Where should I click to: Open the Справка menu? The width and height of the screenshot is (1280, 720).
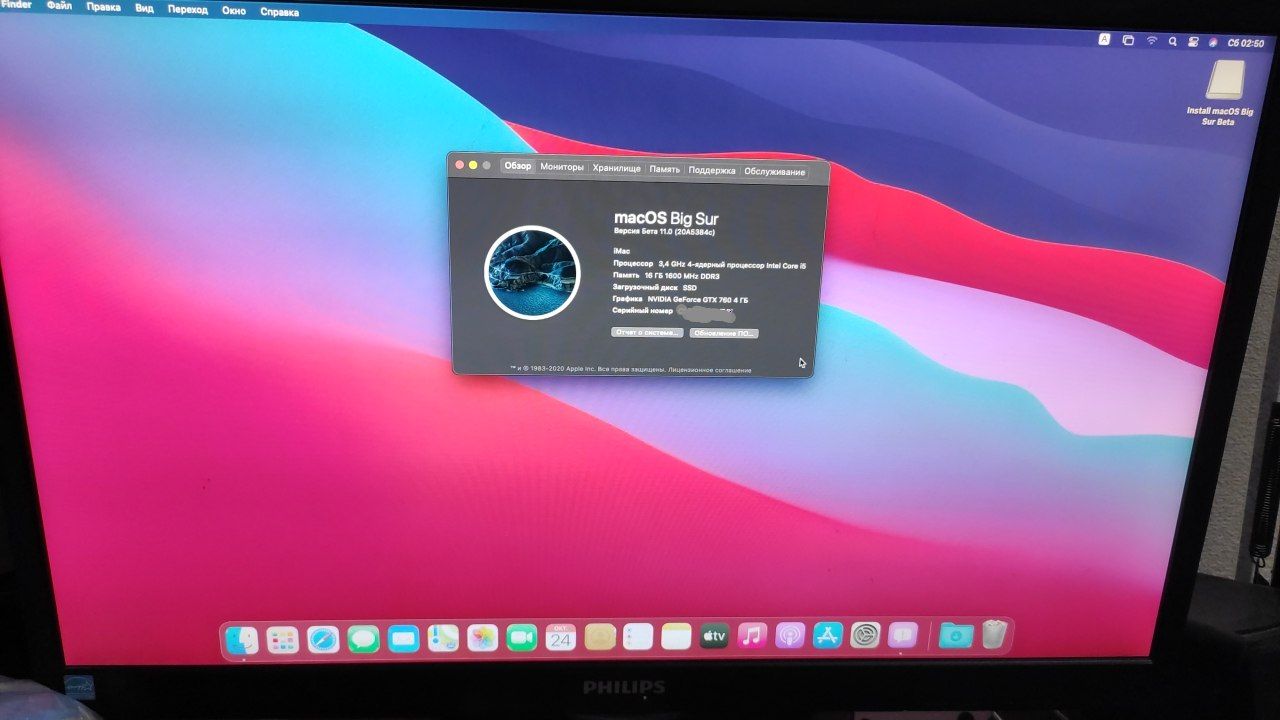click(x=279, y=12)
